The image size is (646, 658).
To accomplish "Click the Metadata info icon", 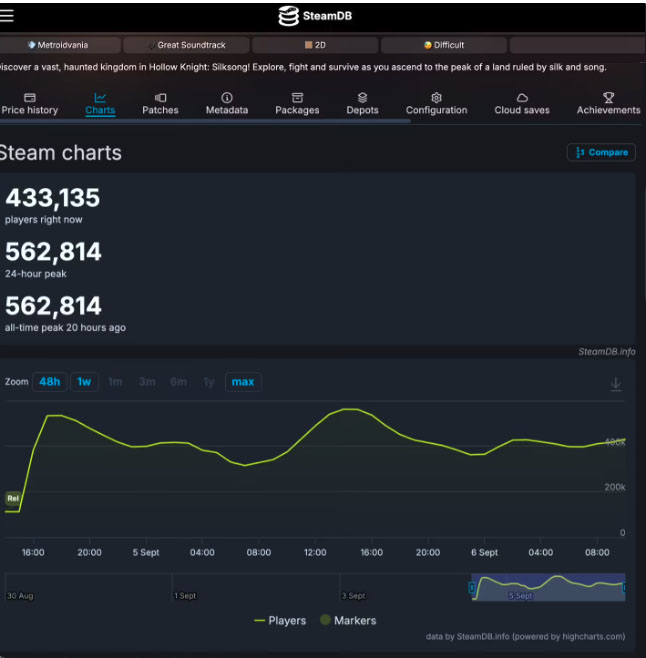I will (x=227, y=98).
